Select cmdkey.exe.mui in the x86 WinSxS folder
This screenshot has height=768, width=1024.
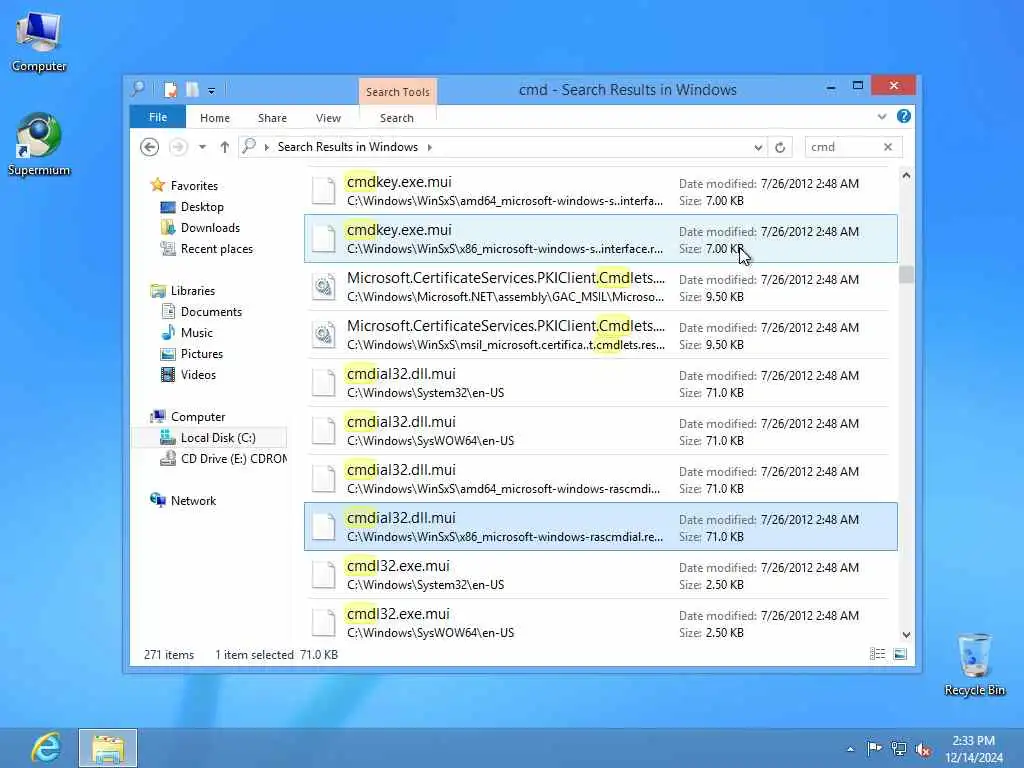(601, 238)
